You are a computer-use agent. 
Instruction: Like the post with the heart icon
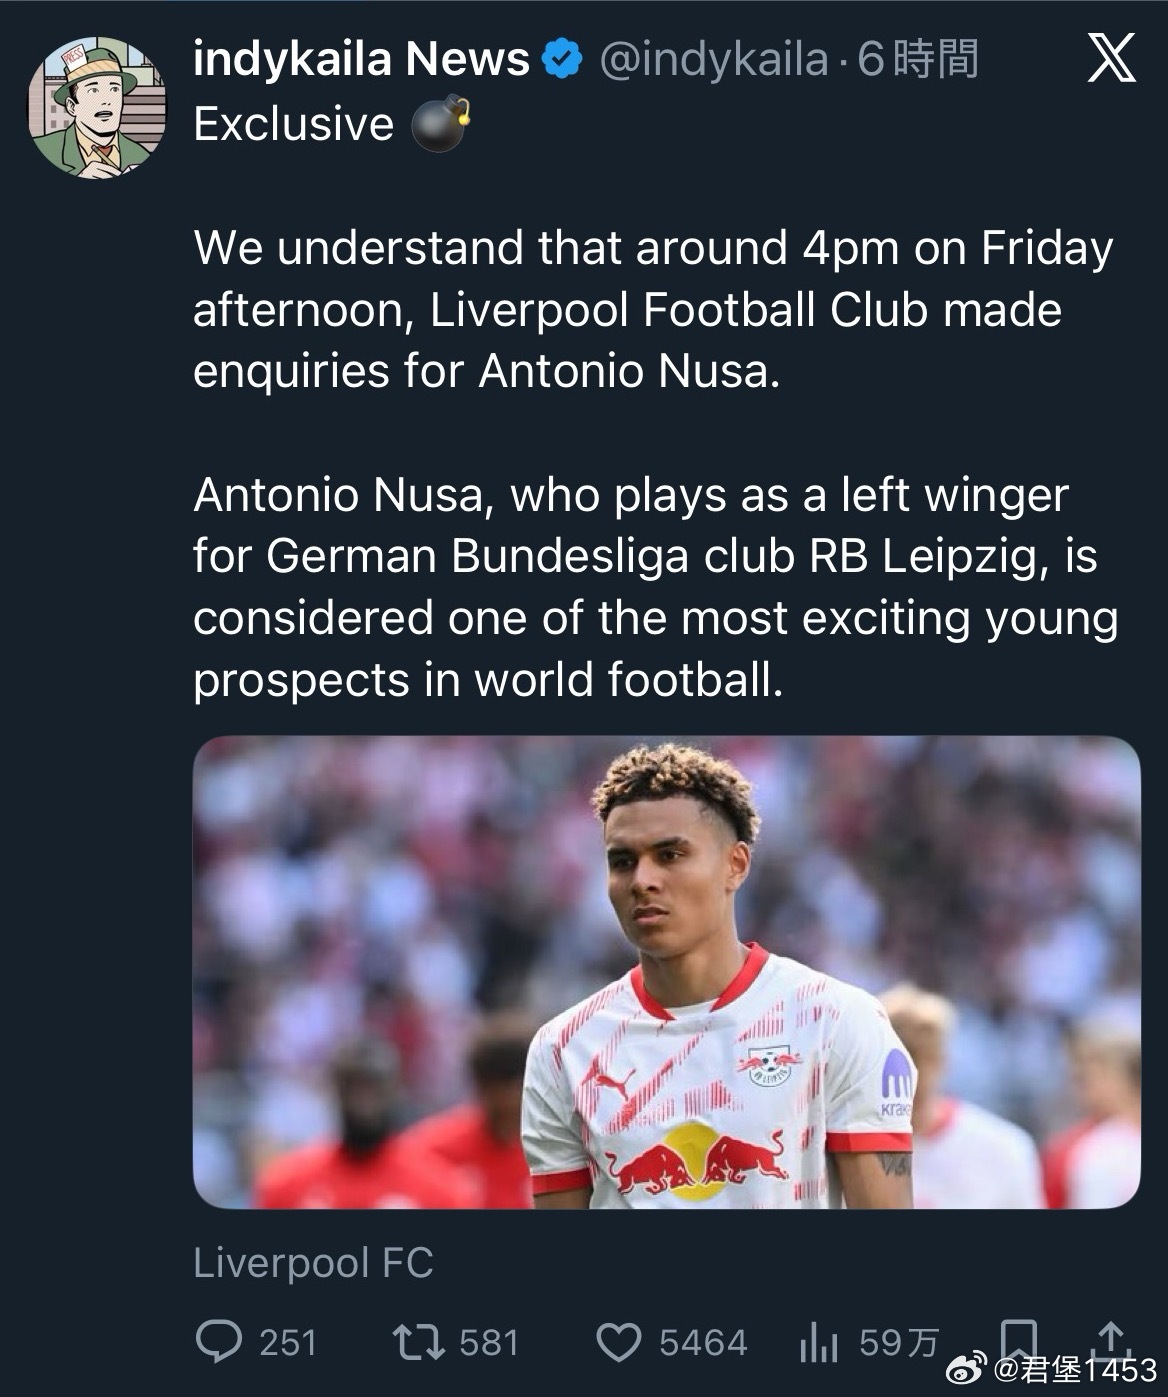point(618,1342)
